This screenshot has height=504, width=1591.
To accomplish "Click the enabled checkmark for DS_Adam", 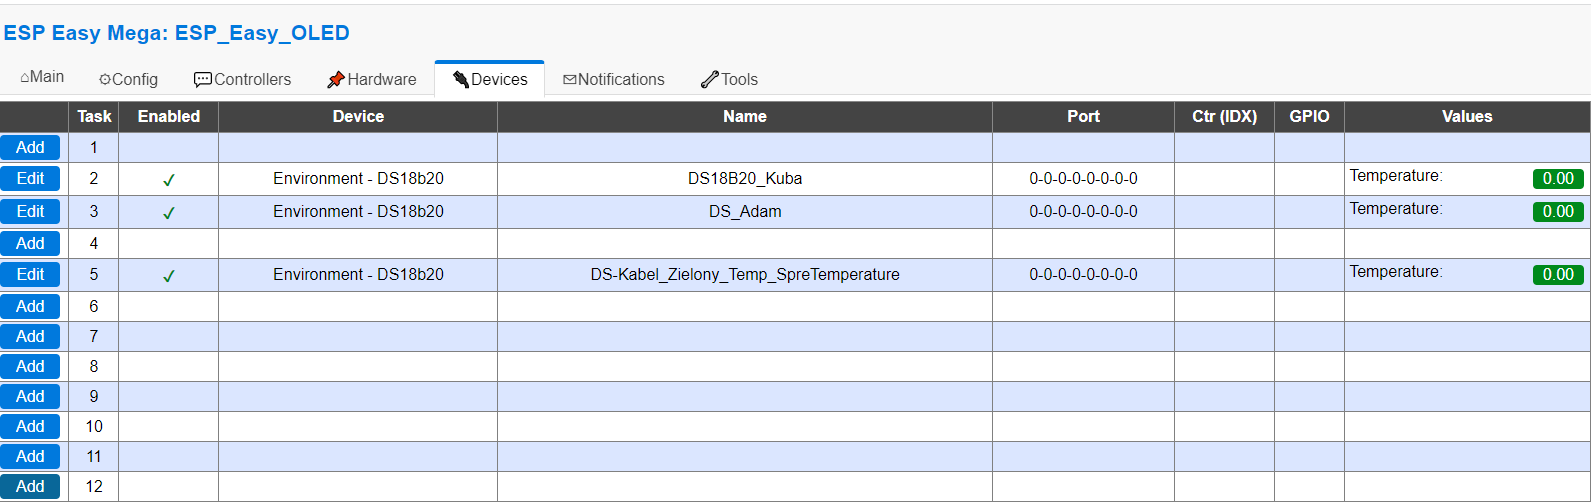I will [169, 213].
